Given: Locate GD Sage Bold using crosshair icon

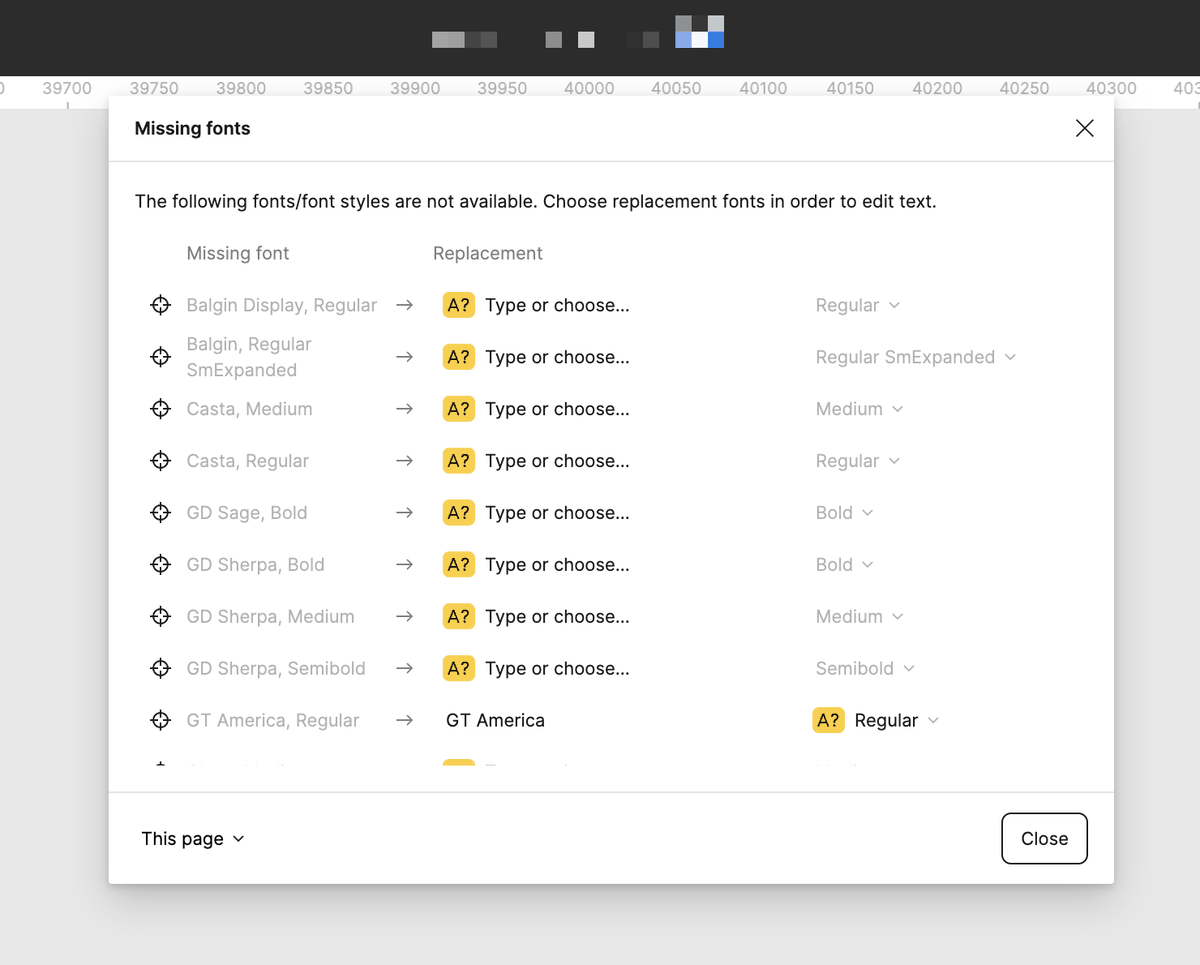Looking at the screenshot, I should click(160, 513).
